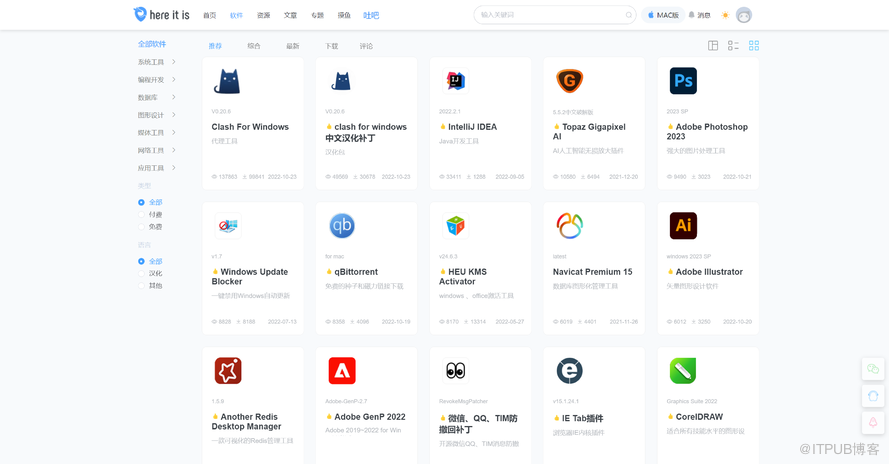Open the CorelDRAW title link
The height and width of the screenshot is (464, 889).
699,417
